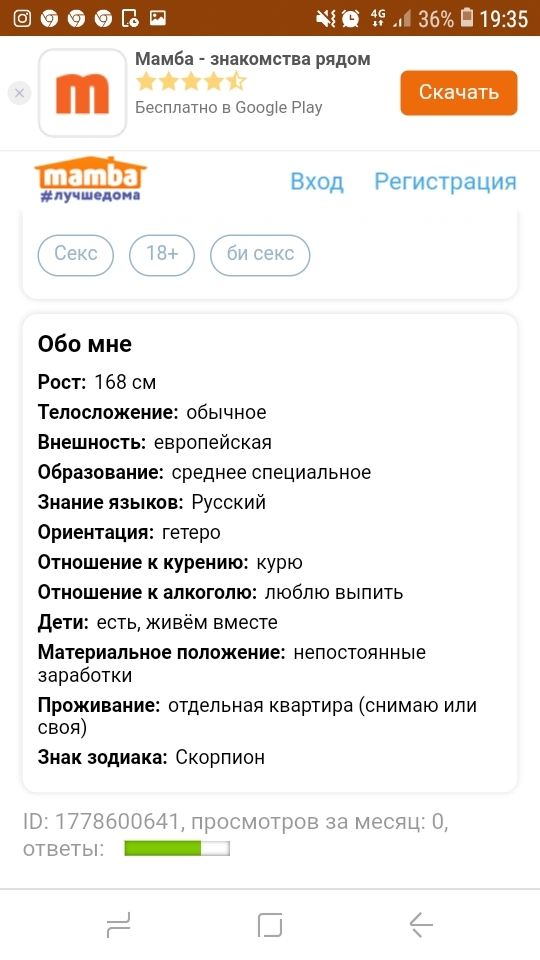Viewport: 540px width, 960px height.
Task: Select the би секс interest tag
Action: pyautogui.click(x=260, y=255)
